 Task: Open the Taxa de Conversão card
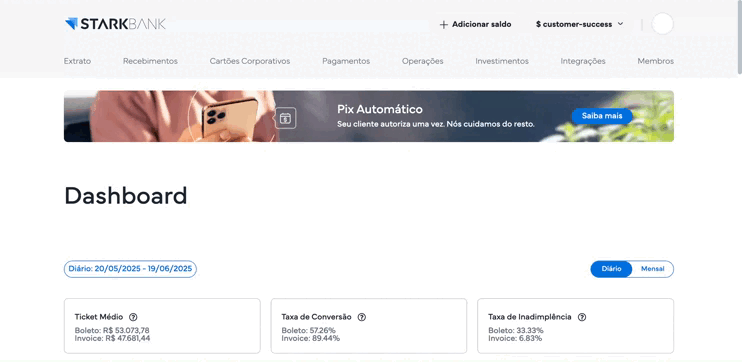point(369,326)
